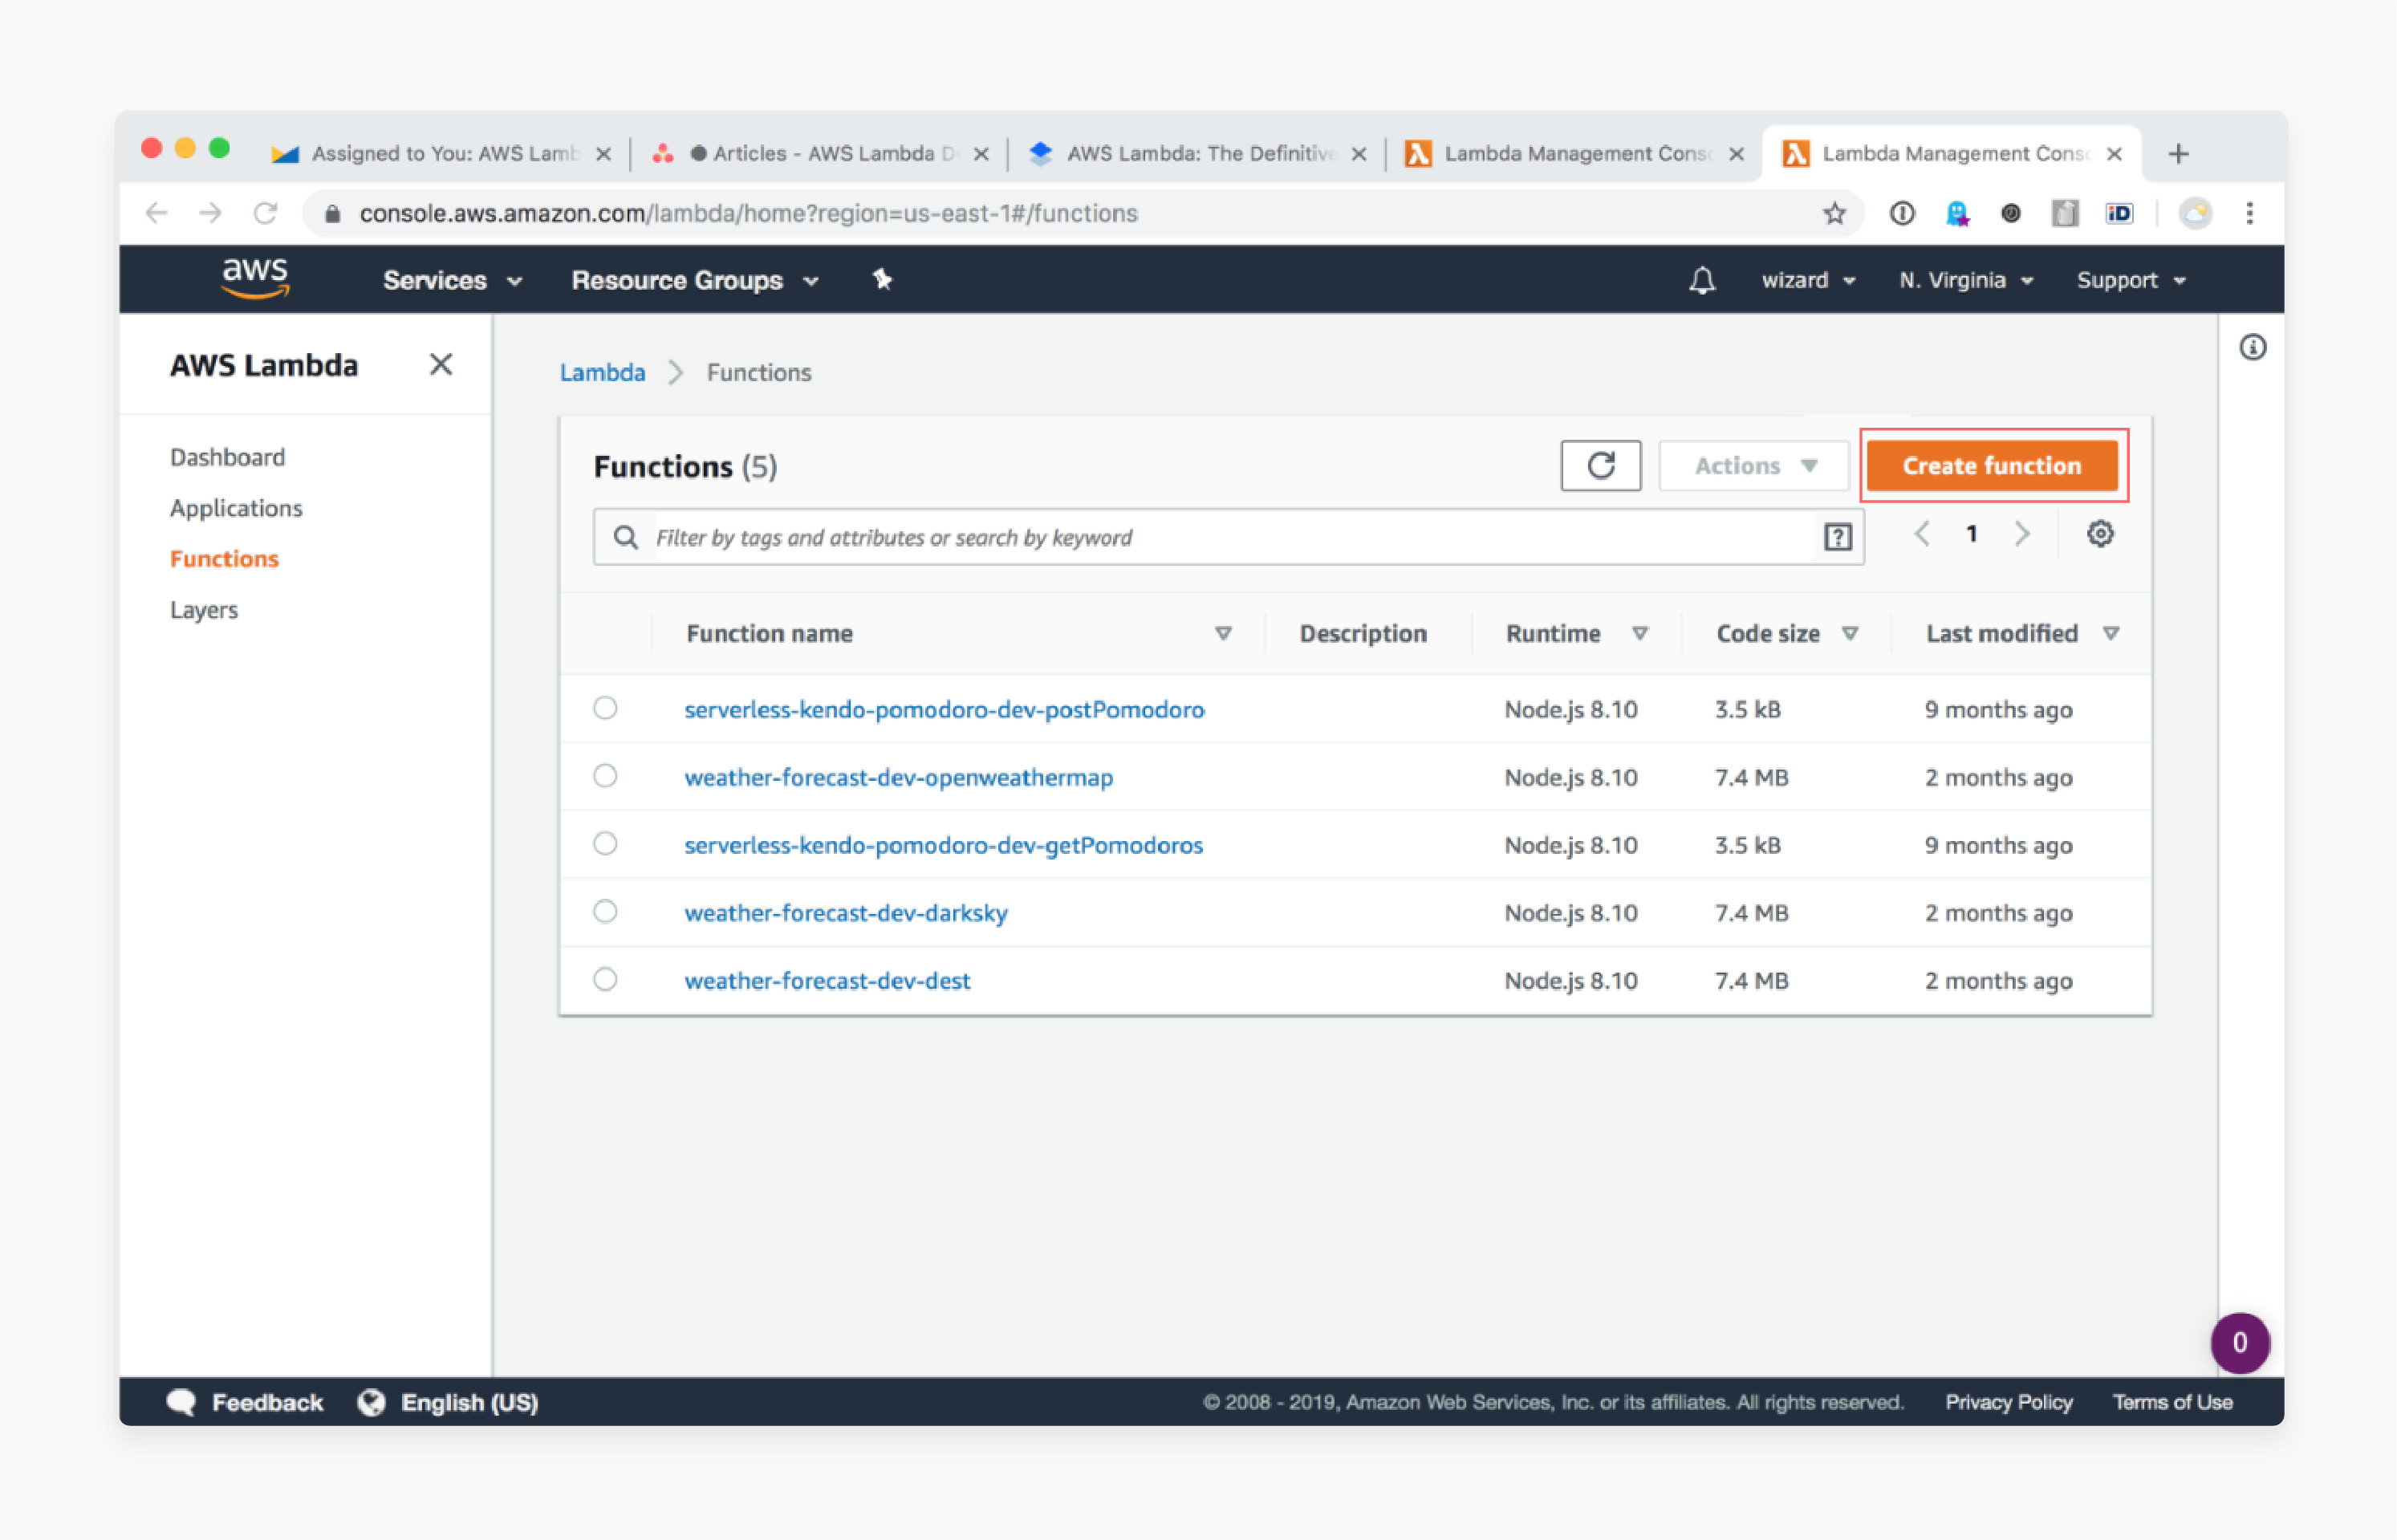Click the browser reload button

(x=265, y=213)
